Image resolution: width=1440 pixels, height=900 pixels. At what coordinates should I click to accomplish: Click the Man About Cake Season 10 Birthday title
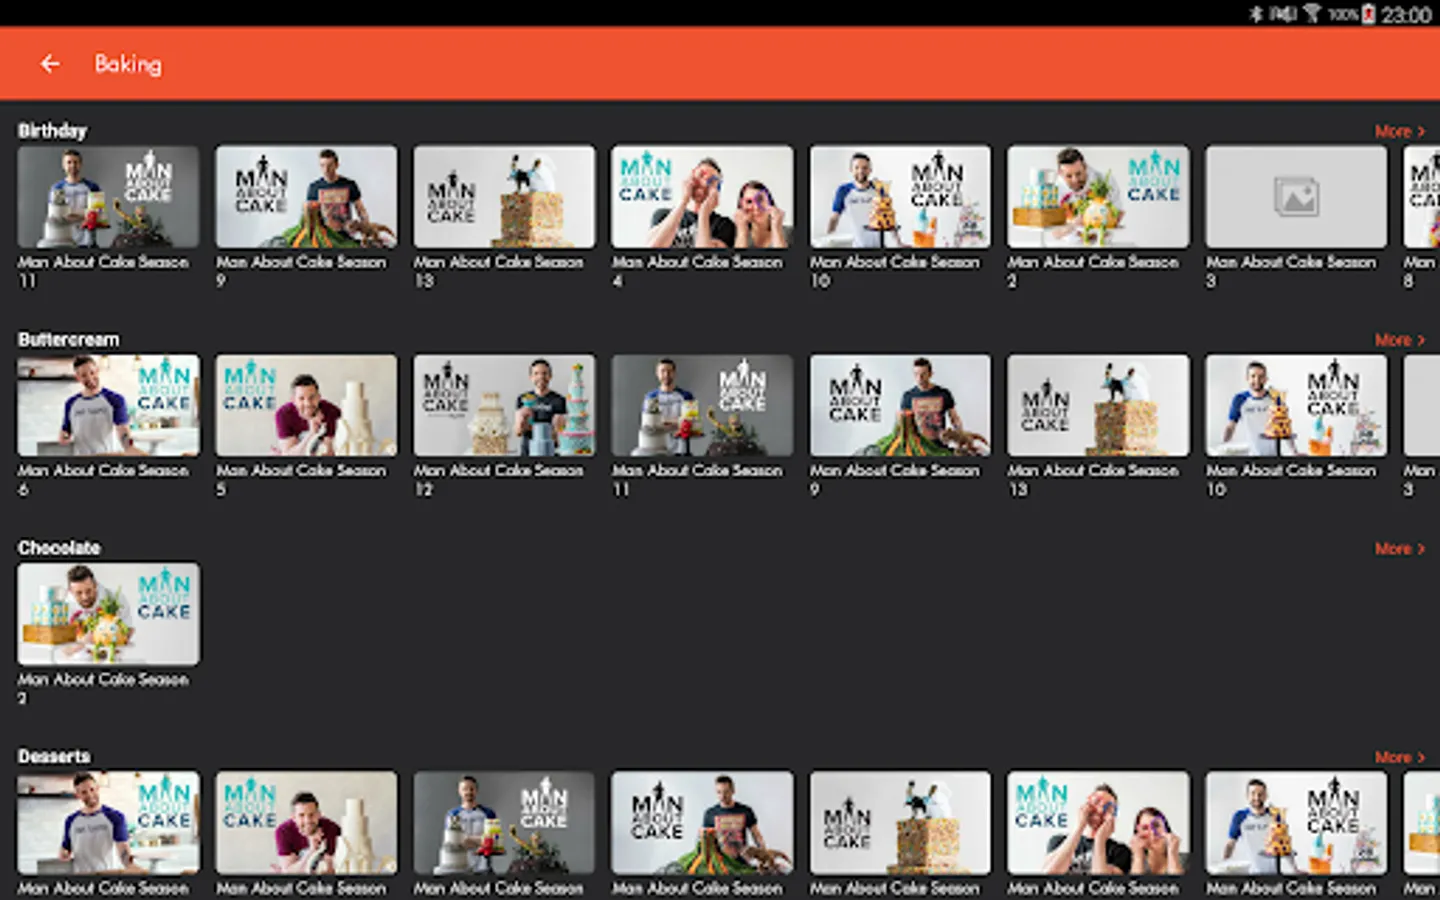[895, 271]
